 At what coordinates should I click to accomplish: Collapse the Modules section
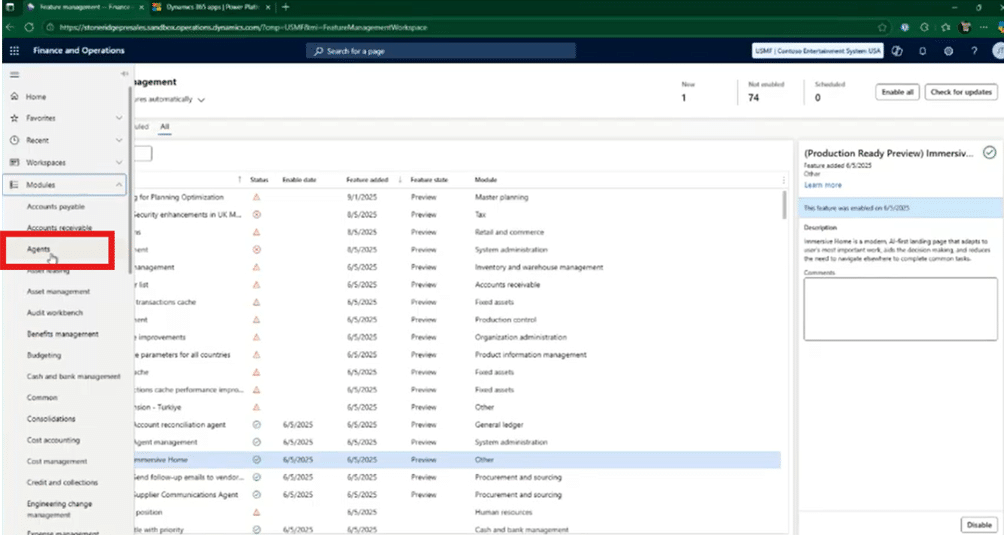tap(119, 185)
